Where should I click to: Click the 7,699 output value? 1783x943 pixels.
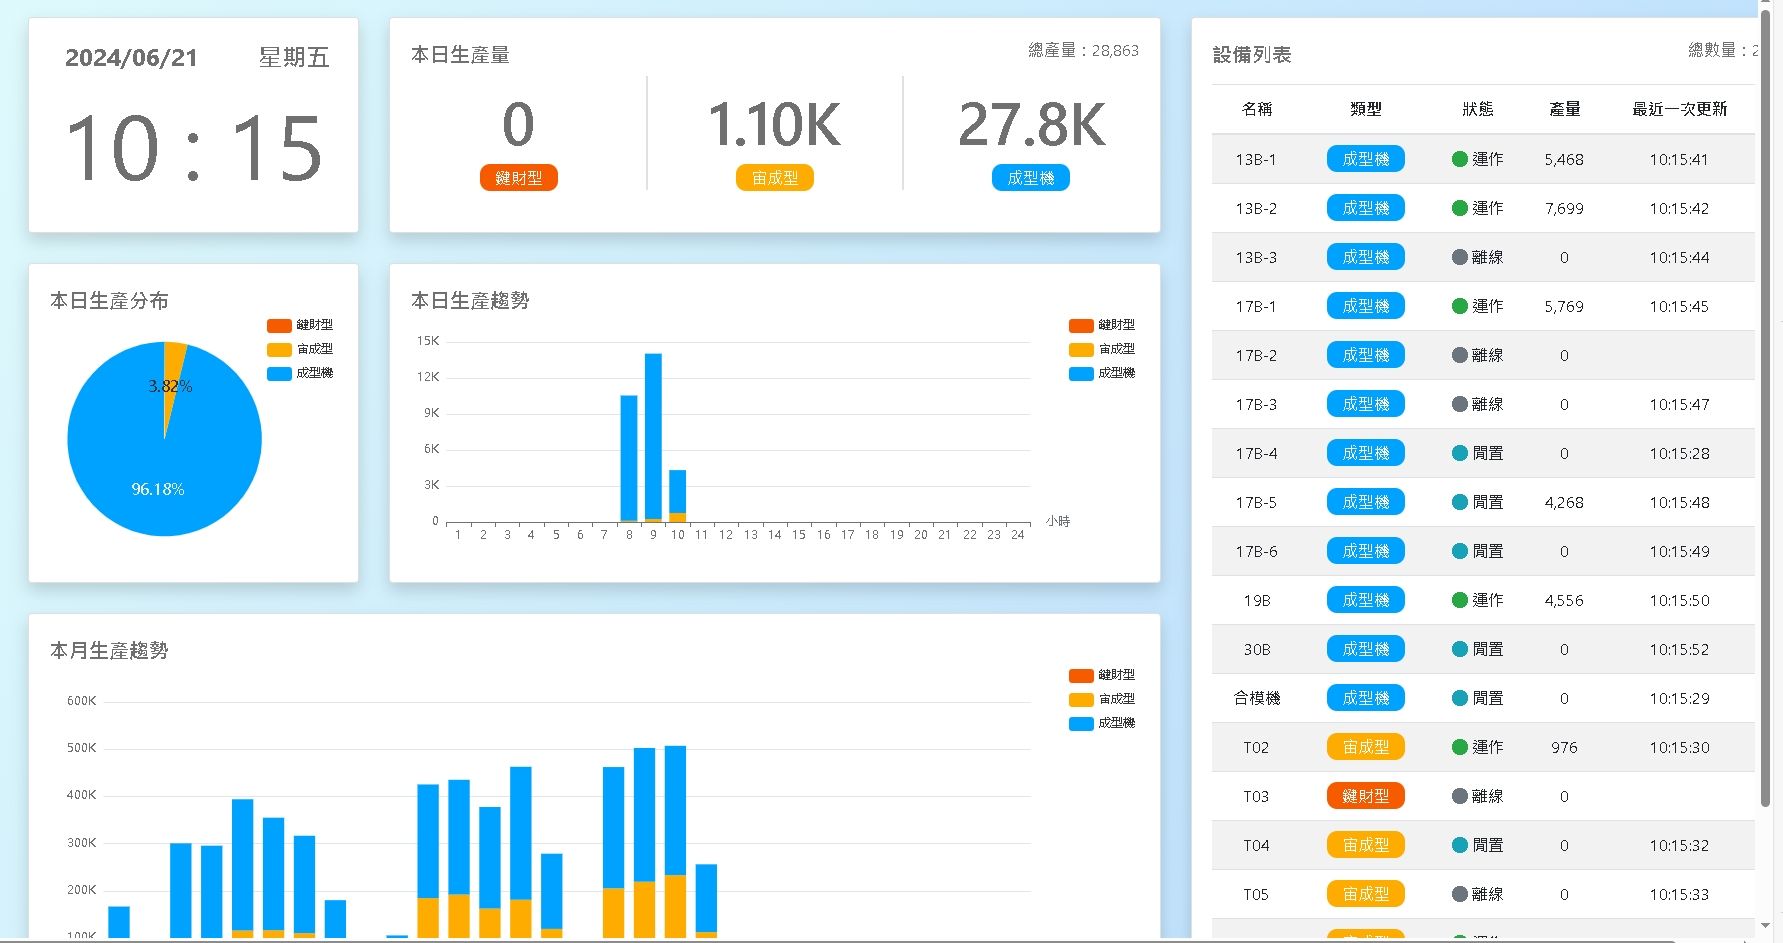point(1564,208)
